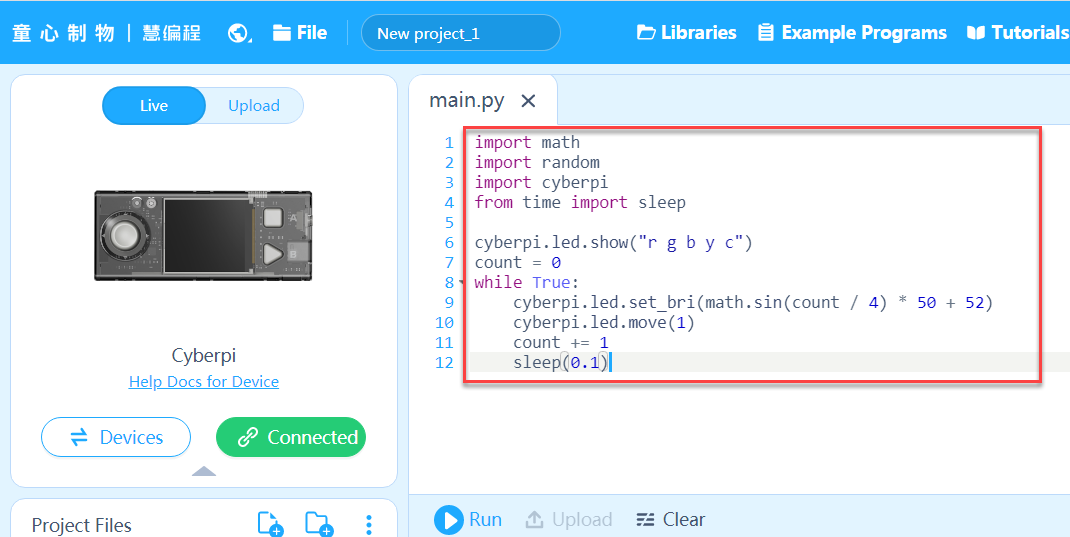
Task: Click the Devices button
Action: [116, 437]
